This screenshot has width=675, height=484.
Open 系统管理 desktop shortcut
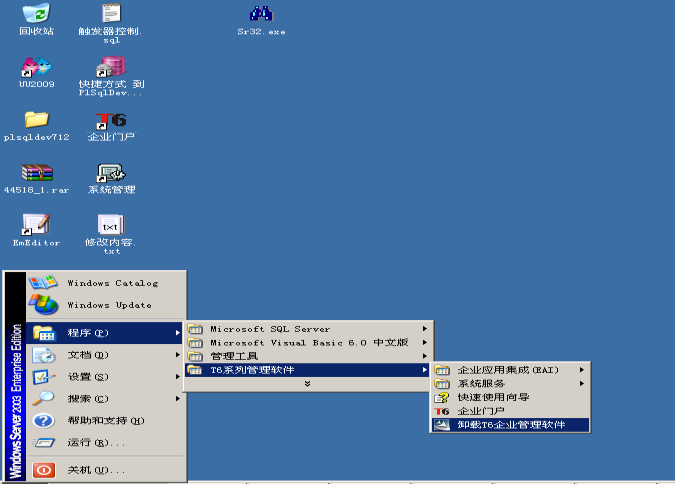pyautogui.click(x=110, y=173)
